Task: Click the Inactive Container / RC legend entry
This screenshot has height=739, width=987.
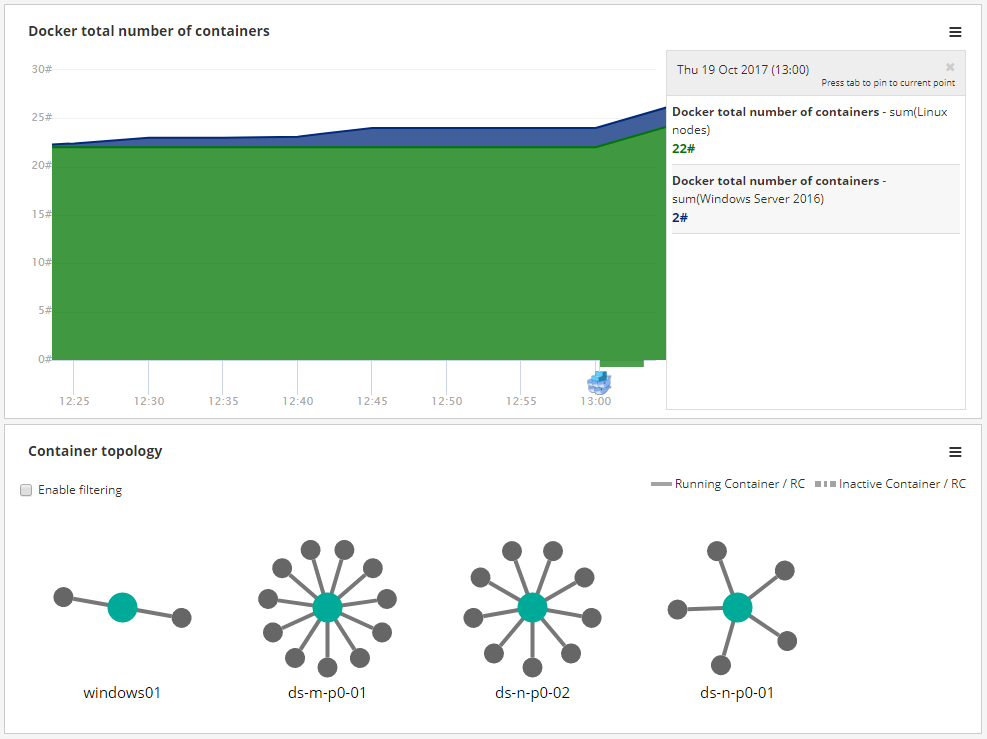Action: coord(891,484)
